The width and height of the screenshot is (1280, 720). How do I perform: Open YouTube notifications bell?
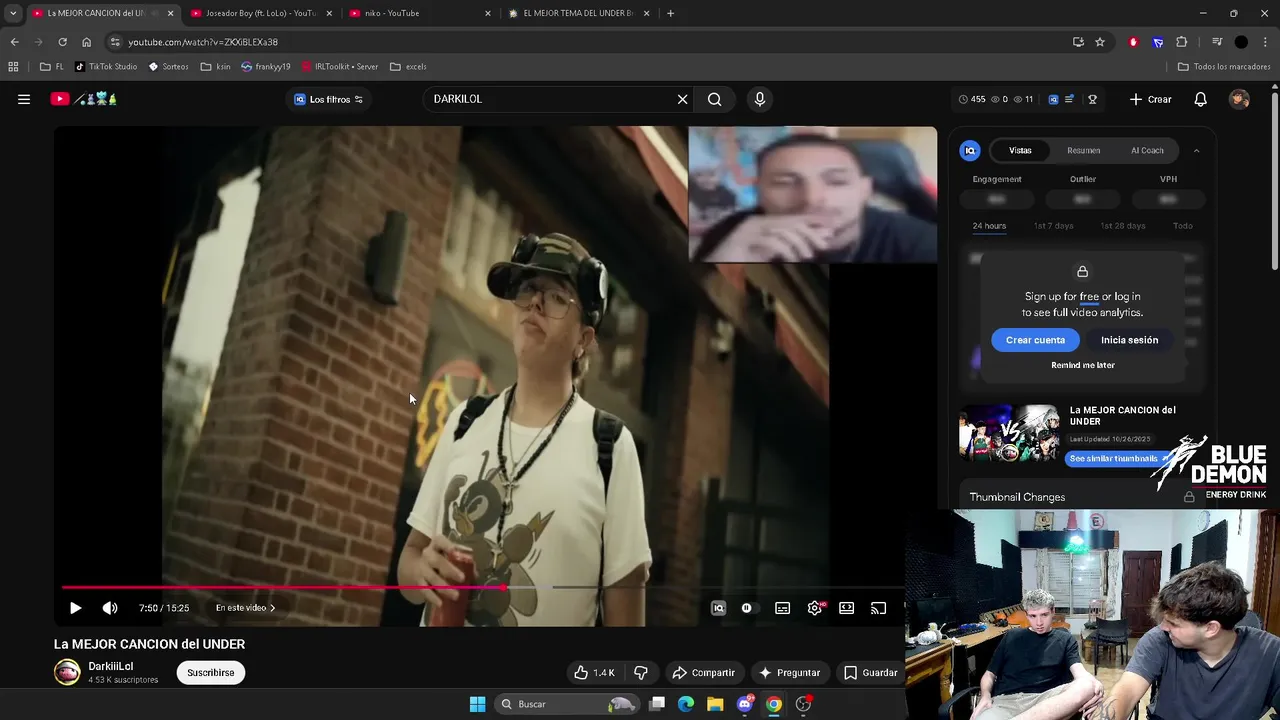coord(1200,99)
